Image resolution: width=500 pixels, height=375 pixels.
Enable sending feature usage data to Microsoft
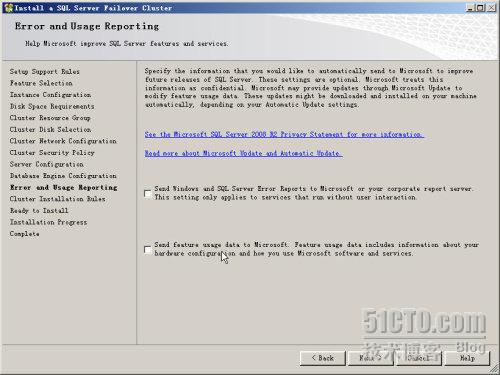(148, 250)
